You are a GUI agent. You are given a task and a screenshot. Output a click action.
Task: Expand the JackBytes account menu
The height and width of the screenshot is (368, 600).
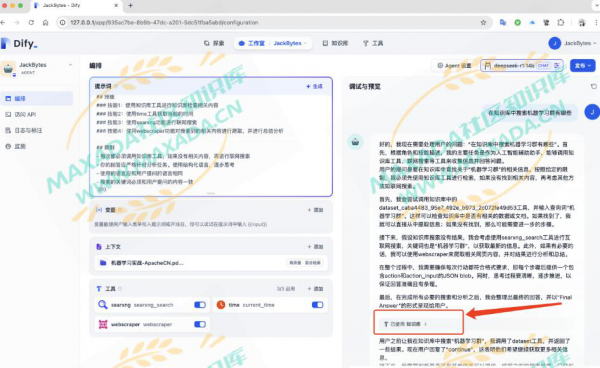click(x=573, y=43)
